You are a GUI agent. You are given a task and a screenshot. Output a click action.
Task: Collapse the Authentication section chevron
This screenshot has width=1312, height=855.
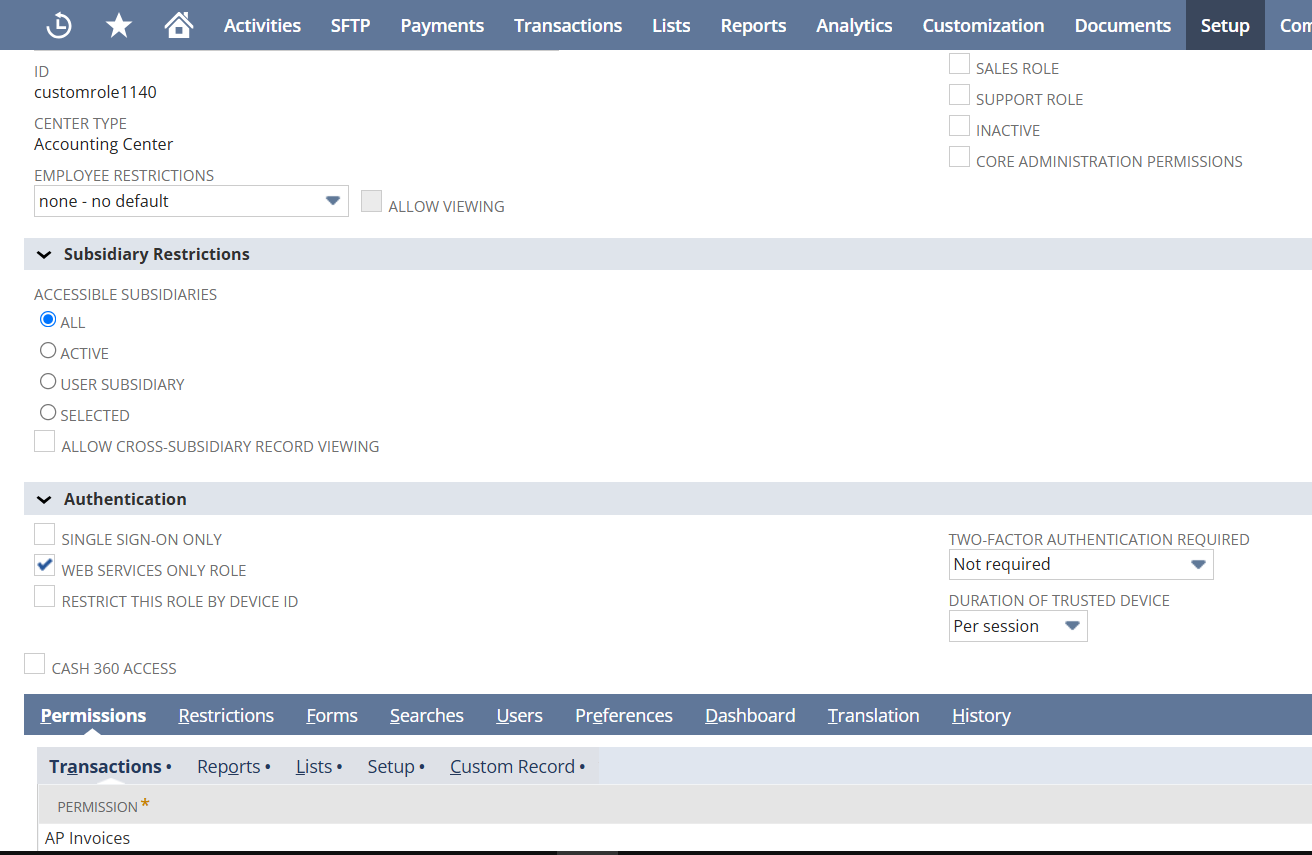[x=44, y=499]
